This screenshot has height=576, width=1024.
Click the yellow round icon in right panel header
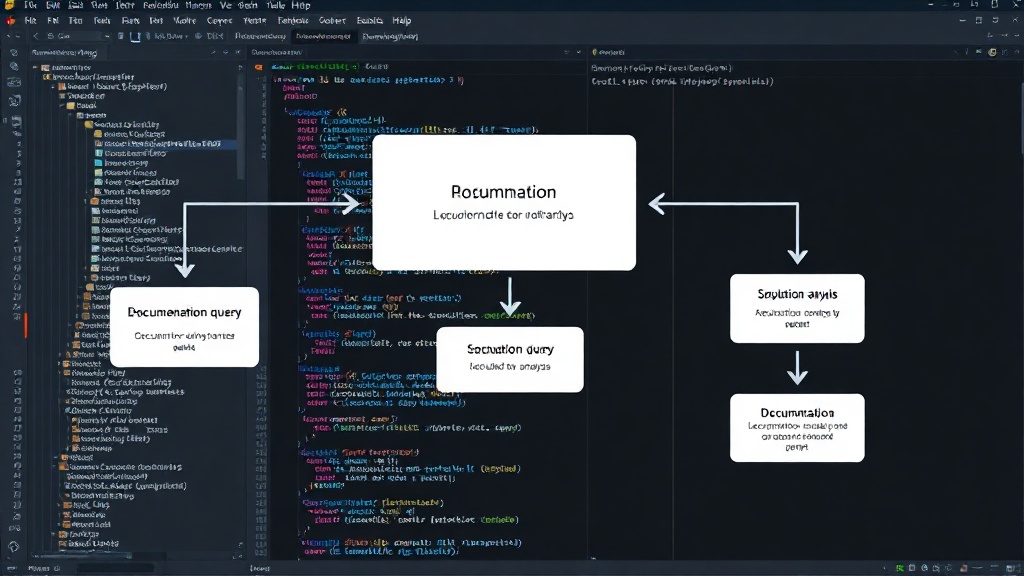[992, 52]
